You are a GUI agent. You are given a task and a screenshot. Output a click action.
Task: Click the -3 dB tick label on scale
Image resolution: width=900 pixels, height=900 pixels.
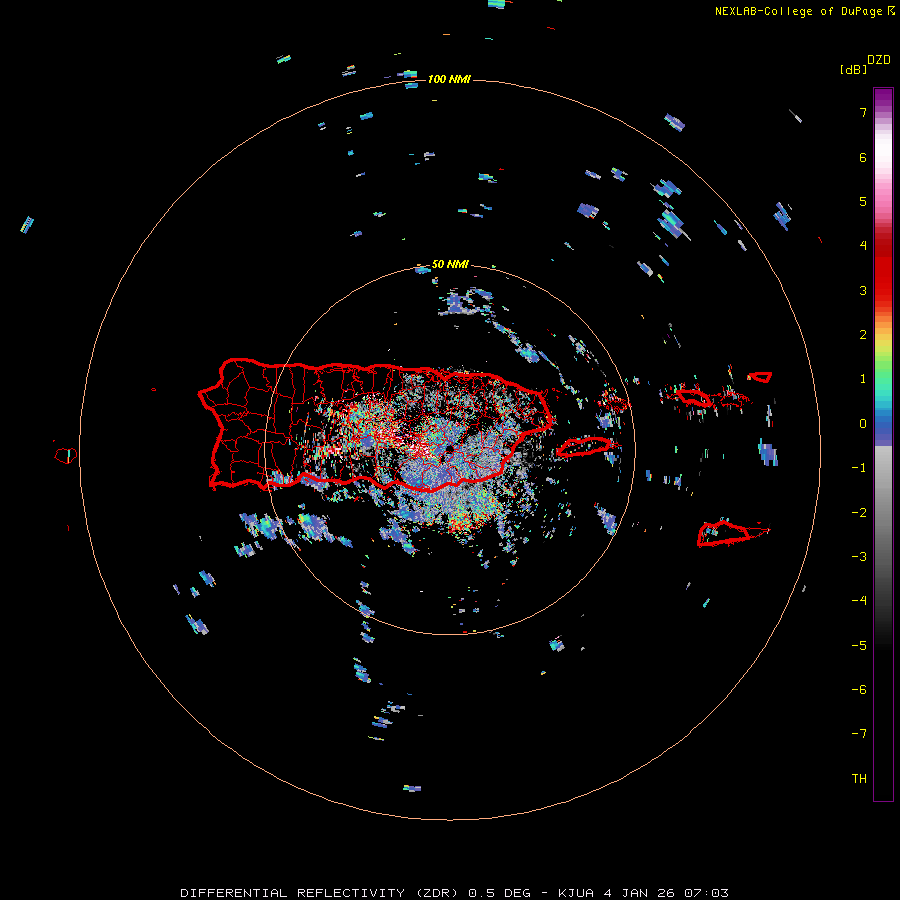(859, 557)
